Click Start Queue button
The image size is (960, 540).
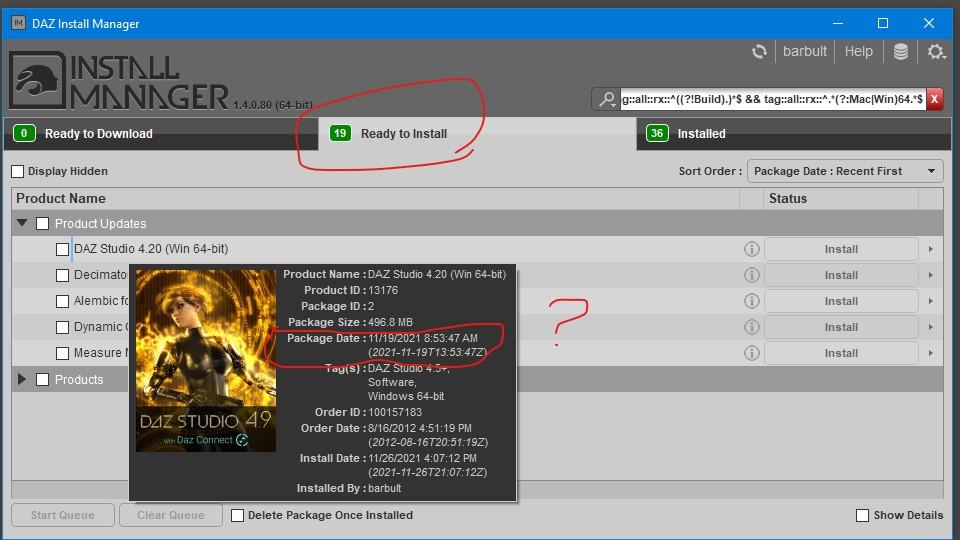(62, 515)
